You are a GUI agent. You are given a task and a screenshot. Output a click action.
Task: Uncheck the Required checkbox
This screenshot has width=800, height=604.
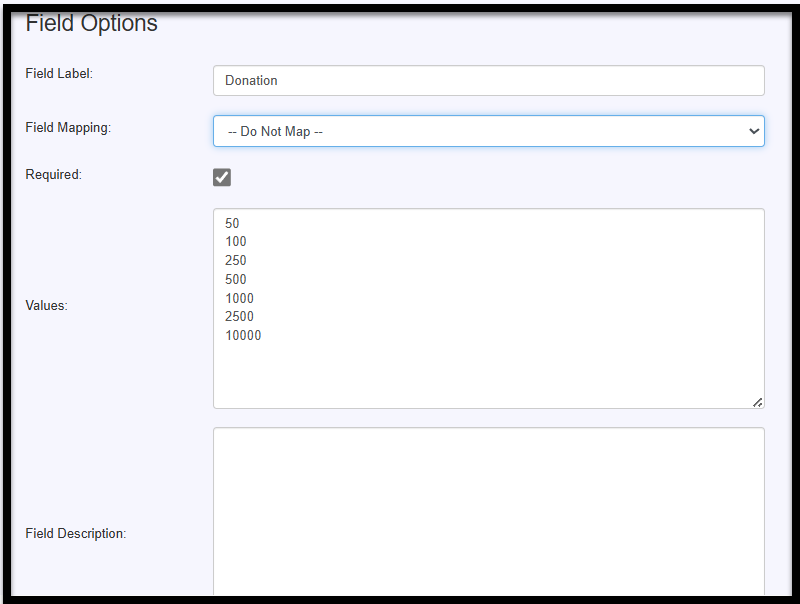[222, 177]
